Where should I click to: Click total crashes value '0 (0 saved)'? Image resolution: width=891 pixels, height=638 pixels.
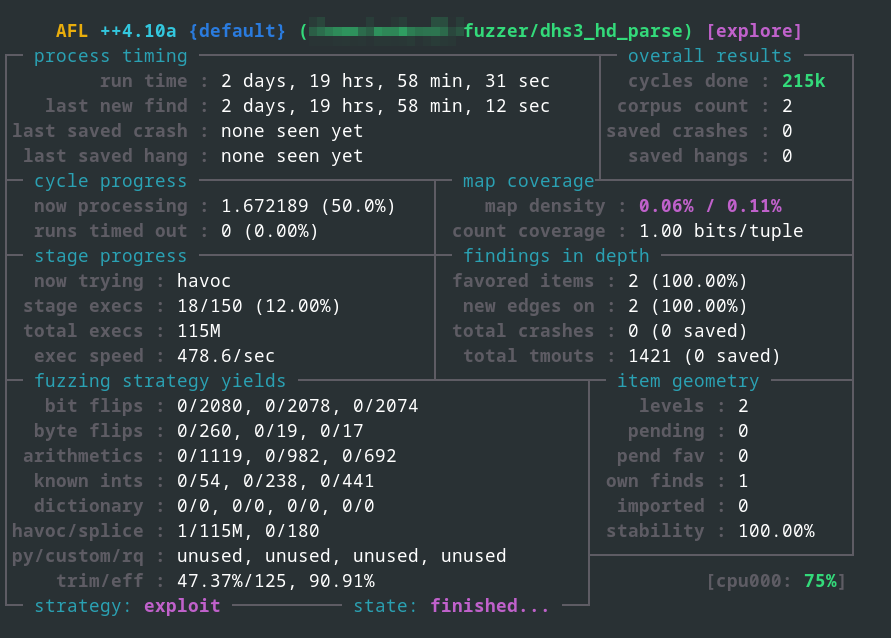click(x=688, y=331)
